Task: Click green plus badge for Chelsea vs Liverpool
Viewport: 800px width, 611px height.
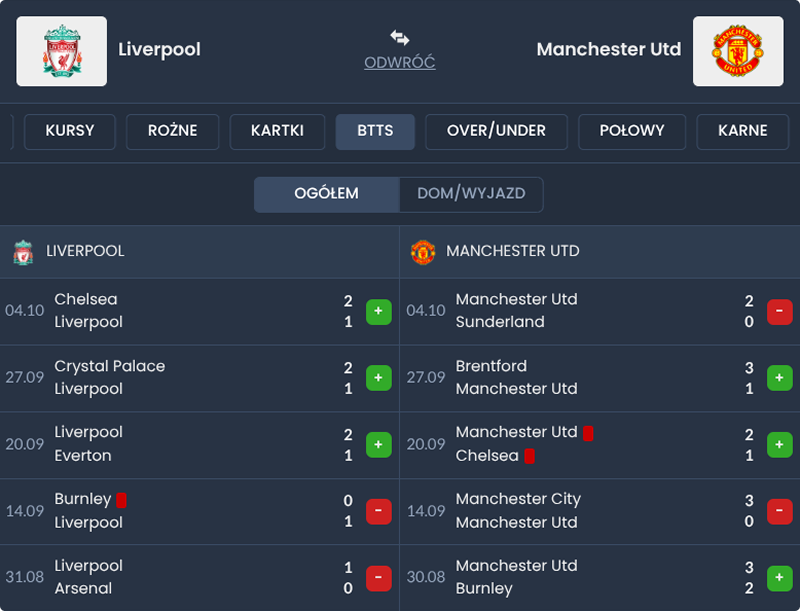Action: coord(379,311)
